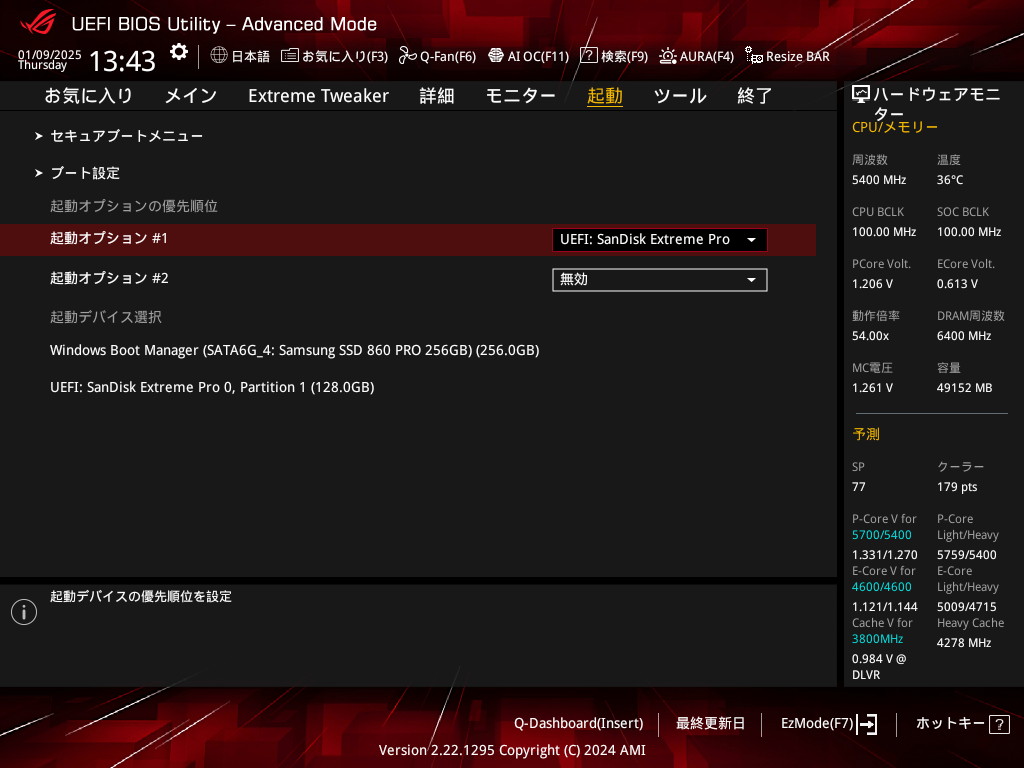This screenshot has height=768, width=1024.
Task: Expand ブート設定 submenu
Action: coord(85,173)
